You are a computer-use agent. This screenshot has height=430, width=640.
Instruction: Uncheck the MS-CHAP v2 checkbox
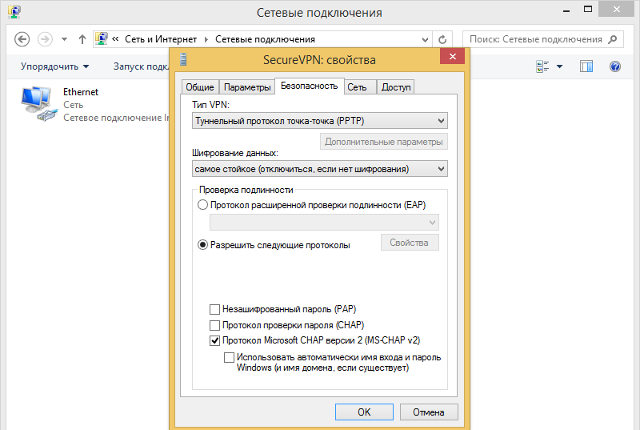click(215, 341)
